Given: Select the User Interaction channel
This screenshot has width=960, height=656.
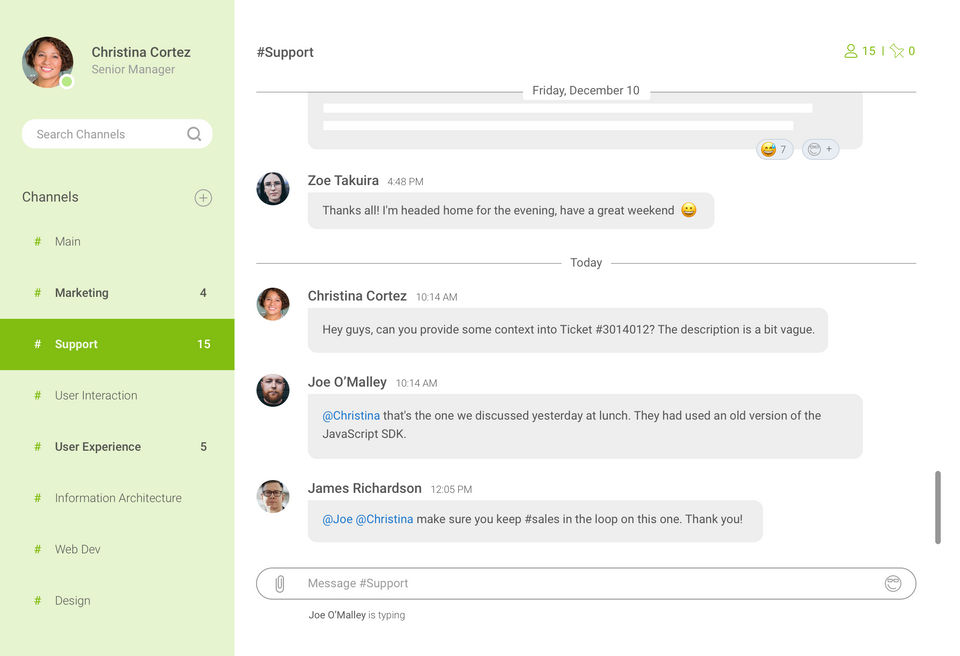Looking at the screenshot, I should (x=96, y=396).
